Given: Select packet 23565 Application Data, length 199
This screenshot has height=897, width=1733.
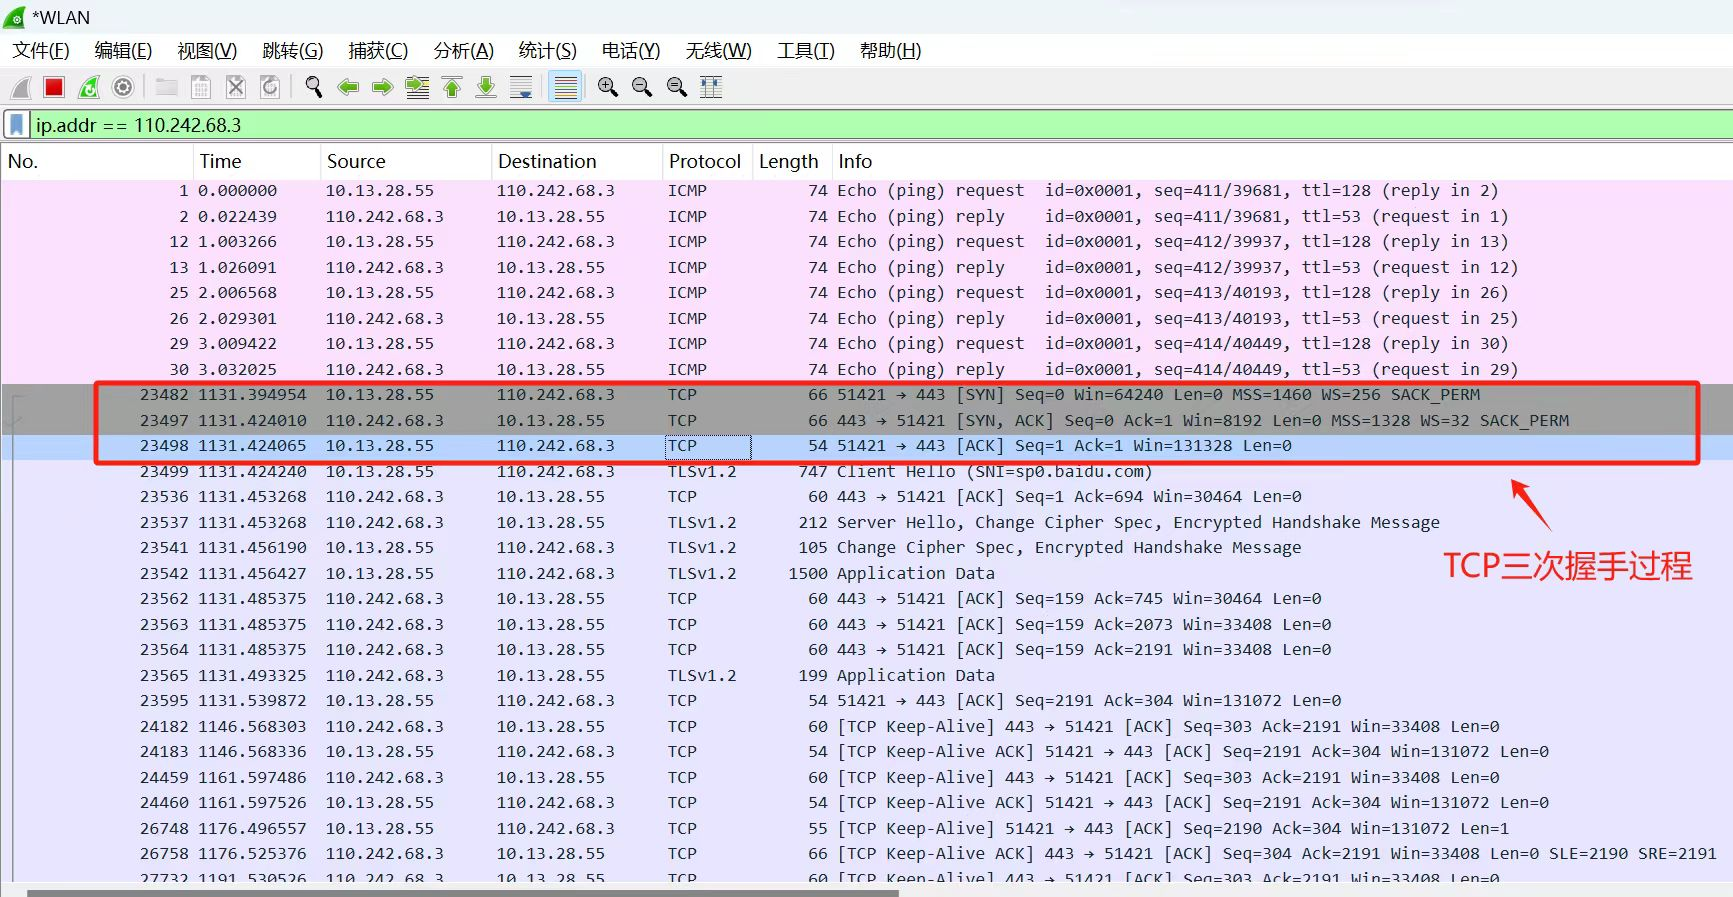Looking at the screenshot, I should (x=866, y=676).
